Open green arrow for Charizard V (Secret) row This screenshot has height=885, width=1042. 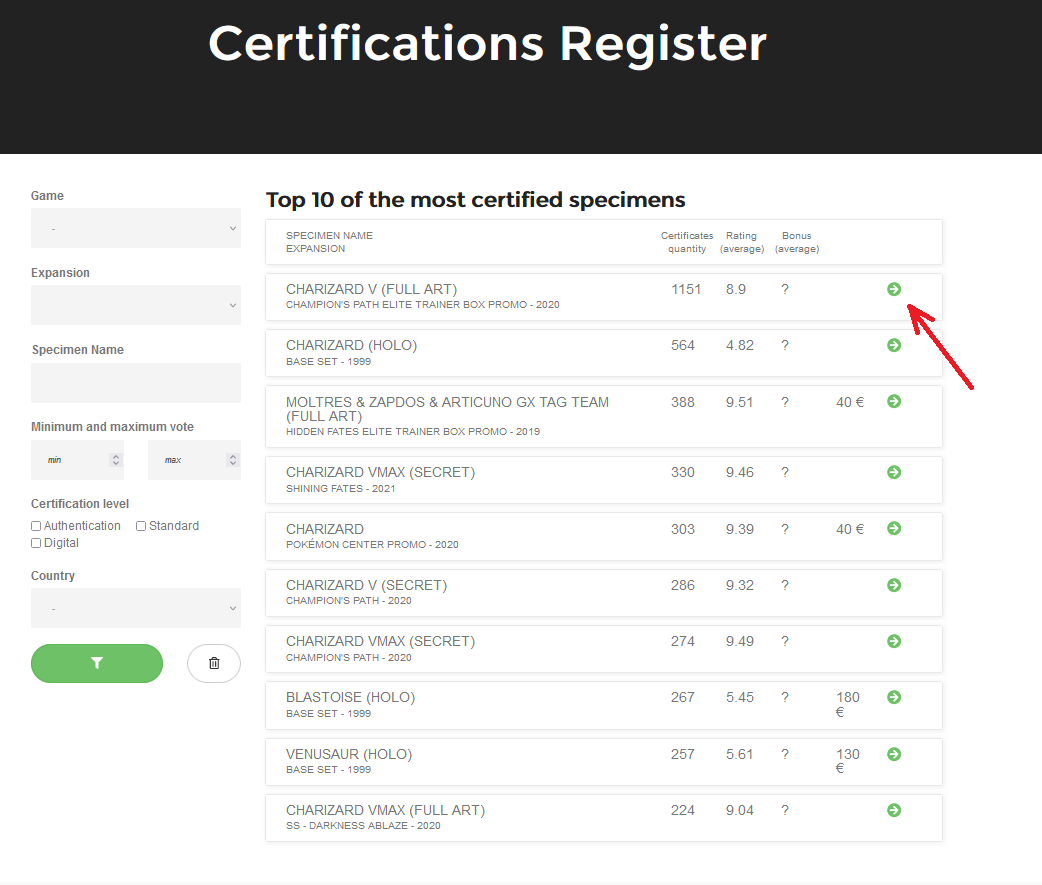(x=894, y=585)
